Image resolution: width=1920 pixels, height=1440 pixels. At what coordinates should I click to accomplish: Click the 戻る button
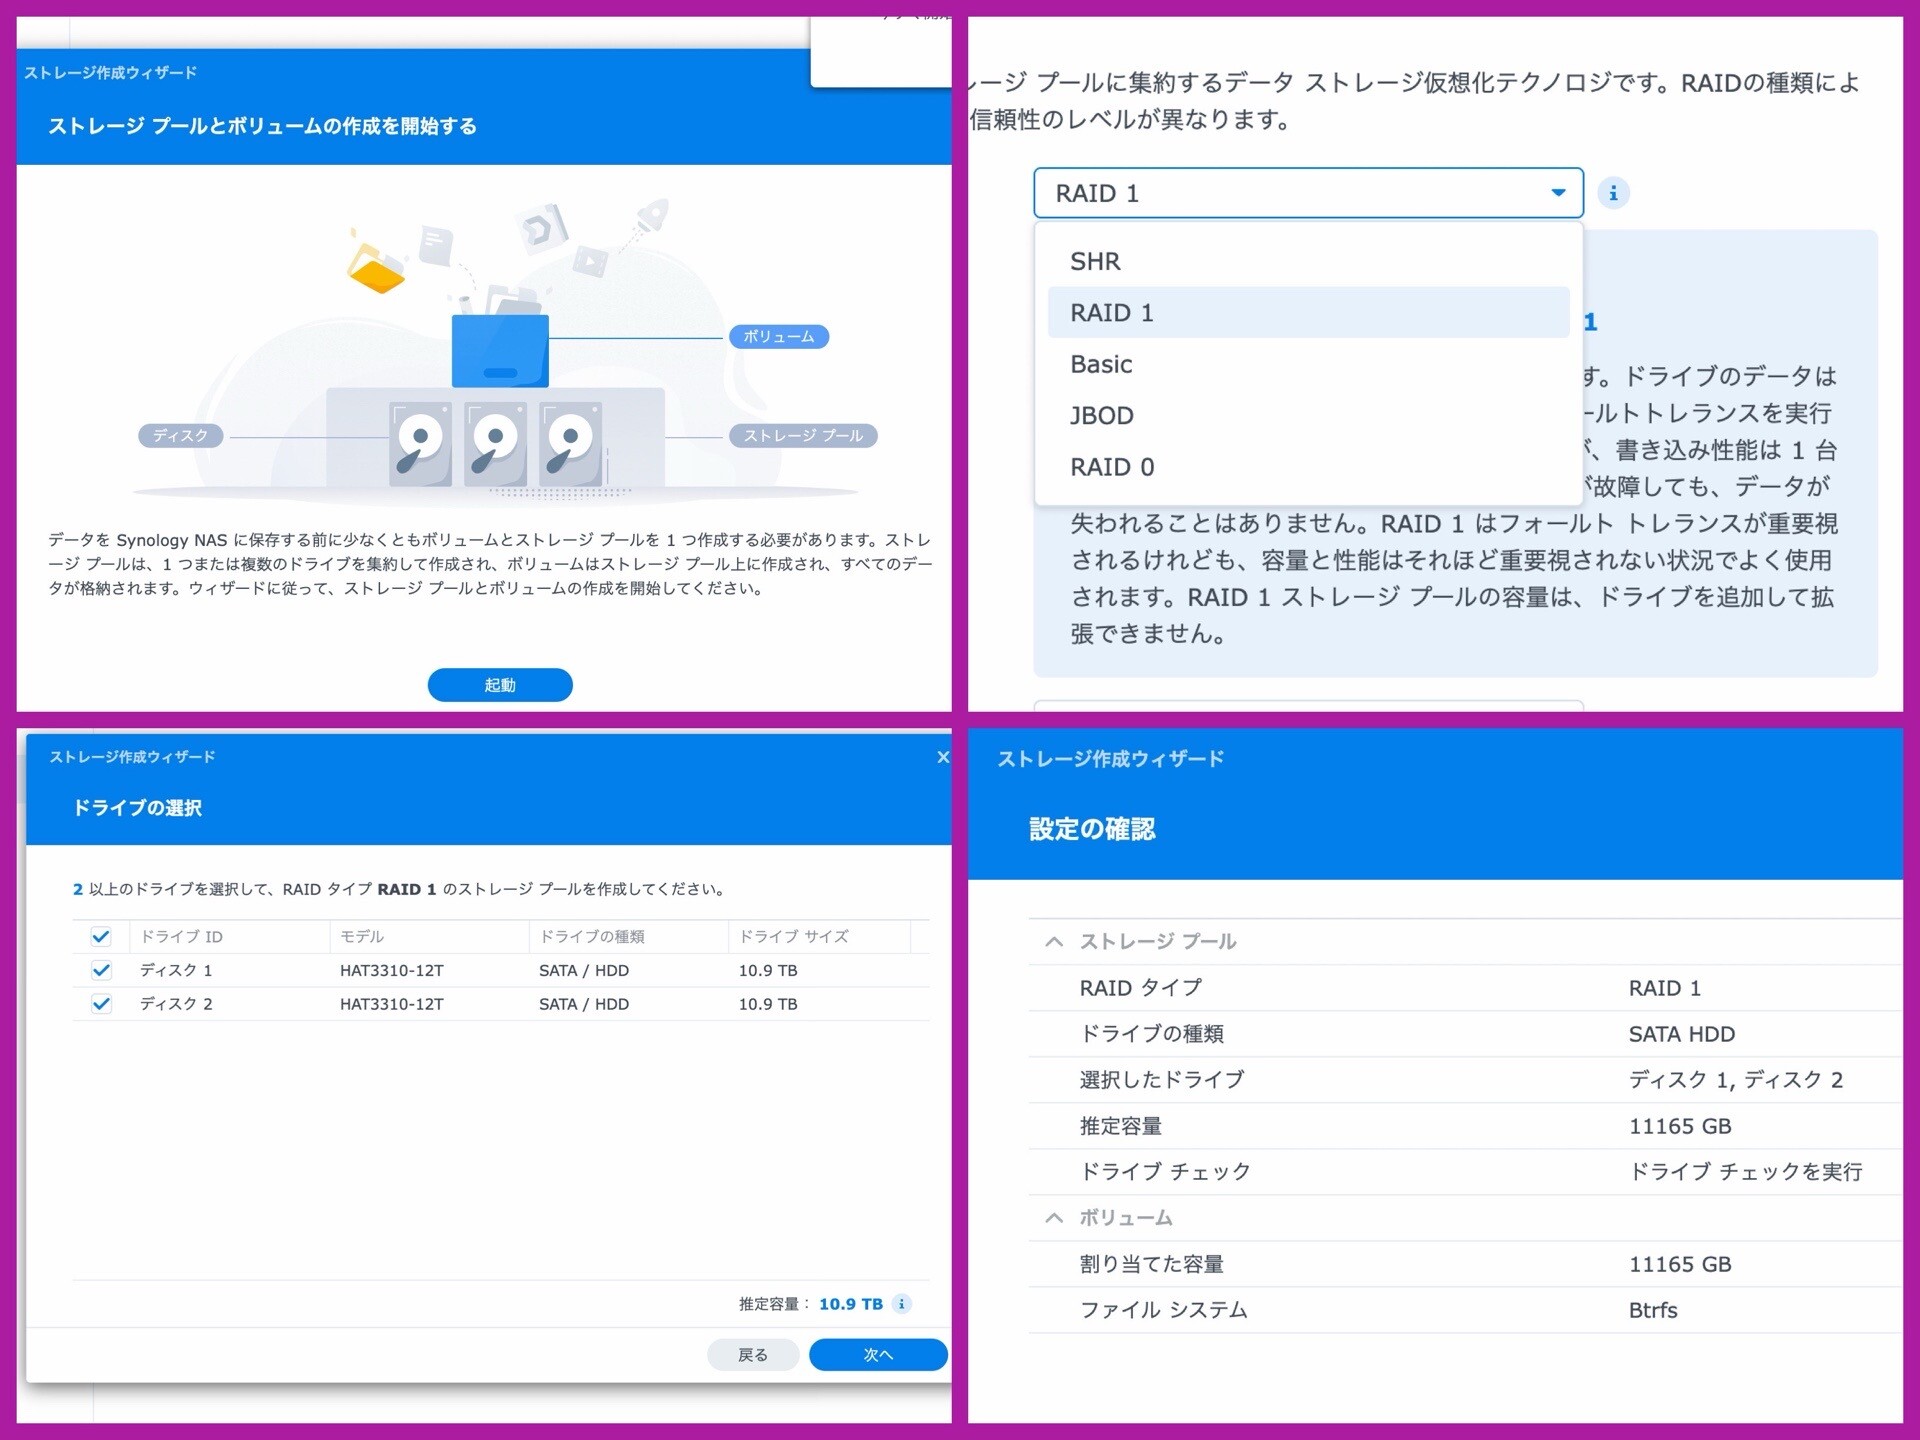[x=752, y=1354]
